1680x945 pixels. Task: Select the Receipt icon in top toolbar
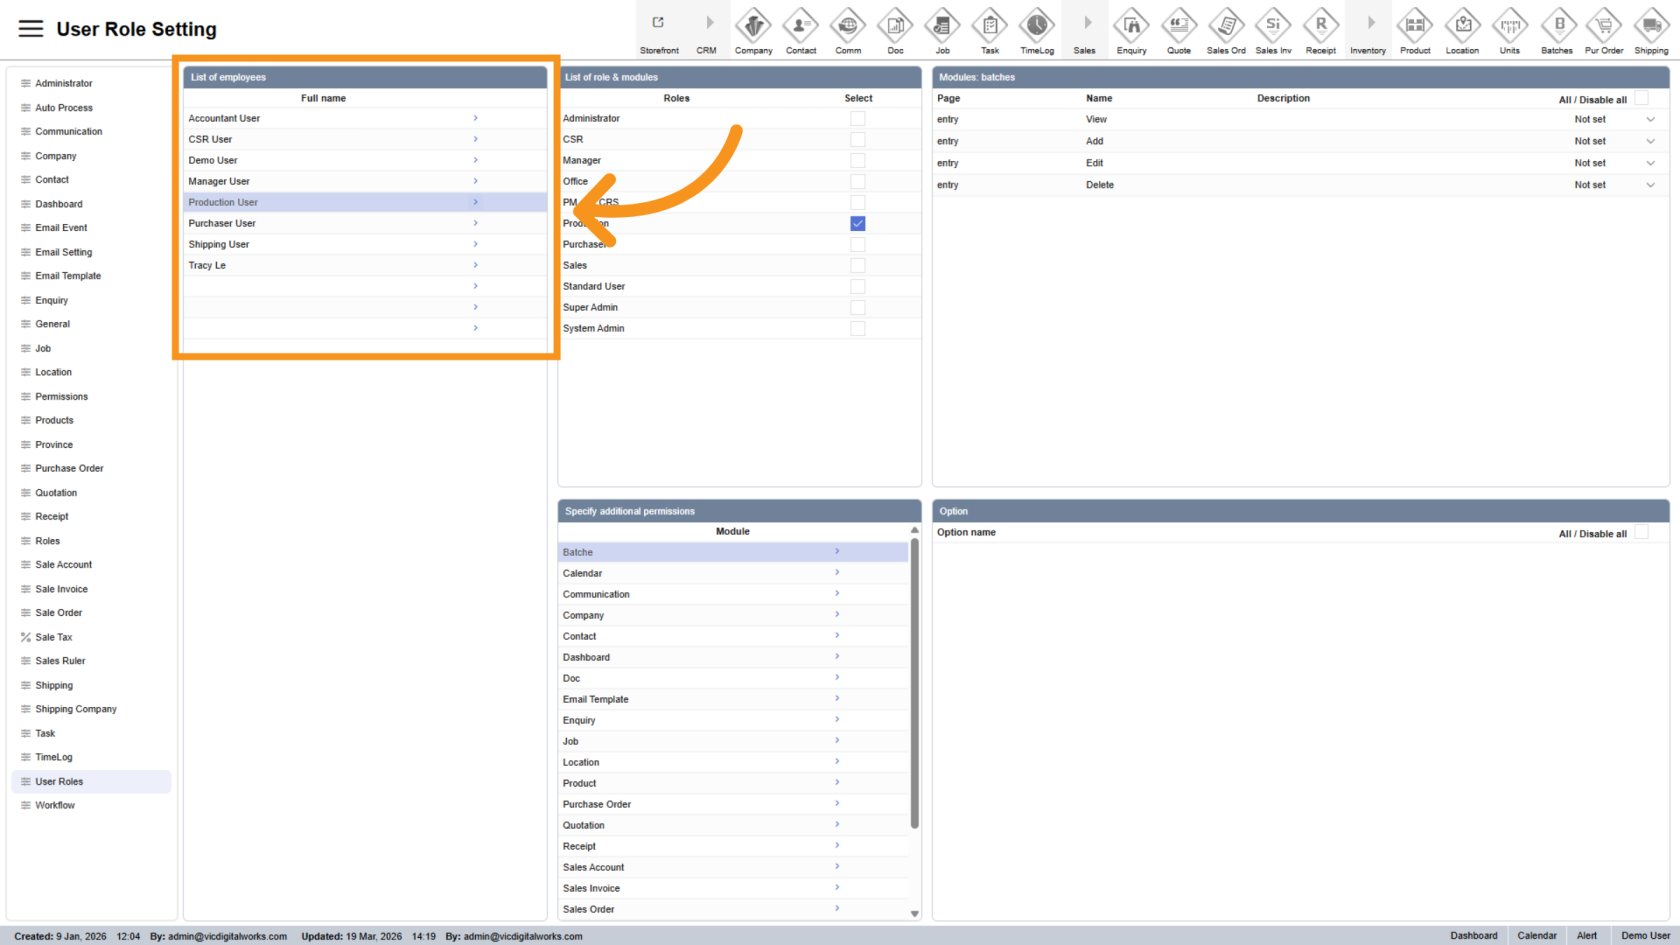tap(1320, 26)
